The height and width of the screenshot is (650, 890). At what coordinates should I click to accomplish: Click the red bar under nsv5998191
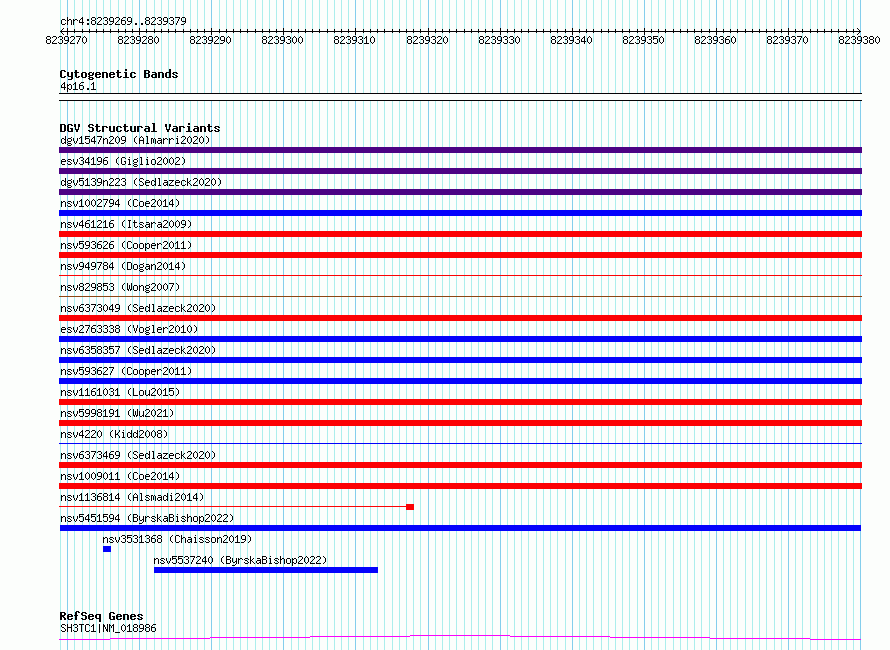pos(460,423)
